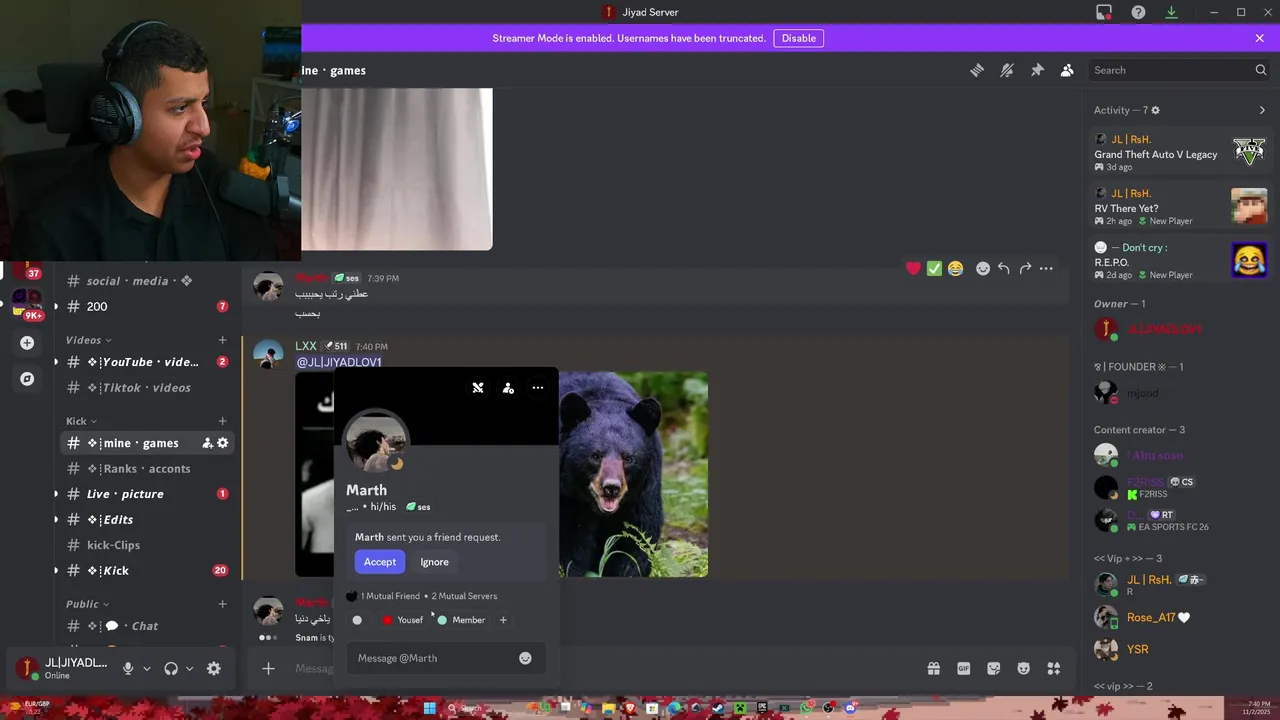Collapse the Kick category

(x=81, y=421)
